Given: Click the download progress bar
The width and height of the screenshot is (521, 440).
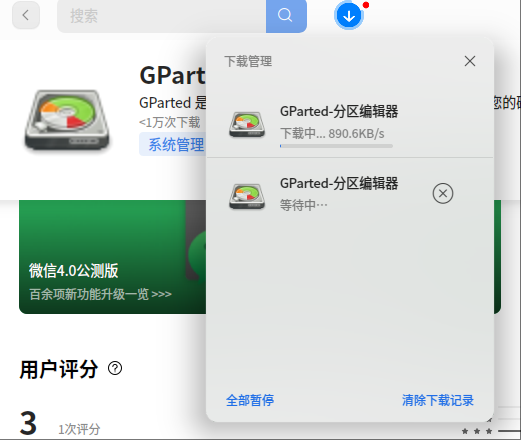Looking at the screenshot, I should 336,146.
